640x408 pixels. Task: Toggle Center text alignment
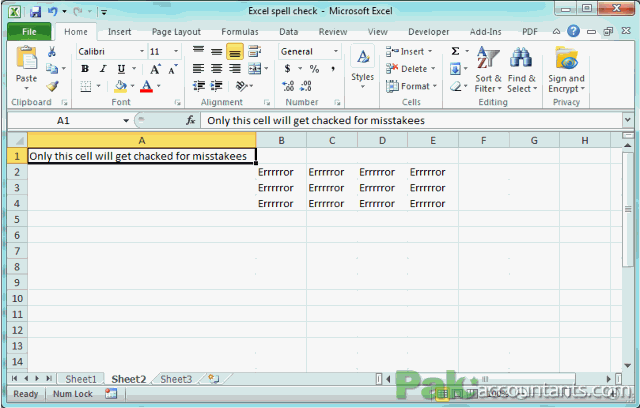coord(216,69)
